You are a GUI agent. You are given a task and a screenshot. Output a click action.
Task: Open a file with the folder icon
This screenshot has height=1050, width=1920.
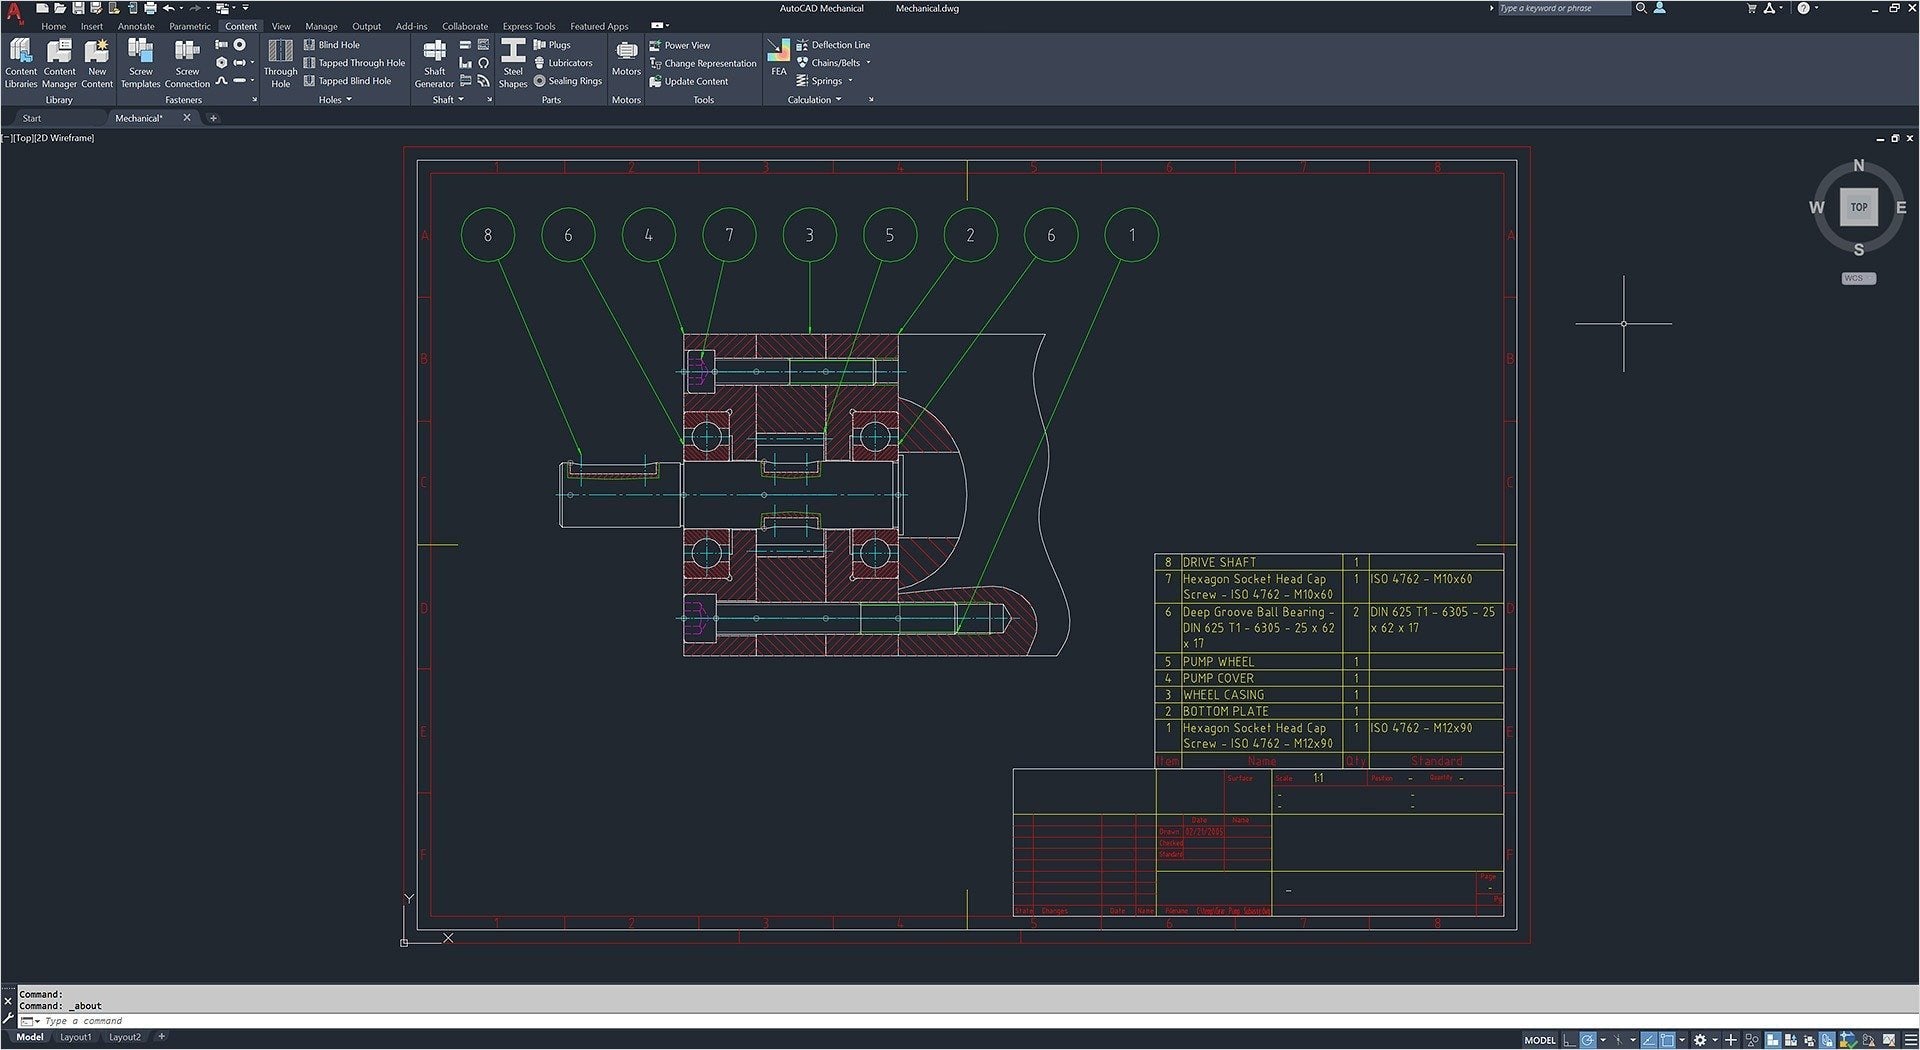pos(60,8)
